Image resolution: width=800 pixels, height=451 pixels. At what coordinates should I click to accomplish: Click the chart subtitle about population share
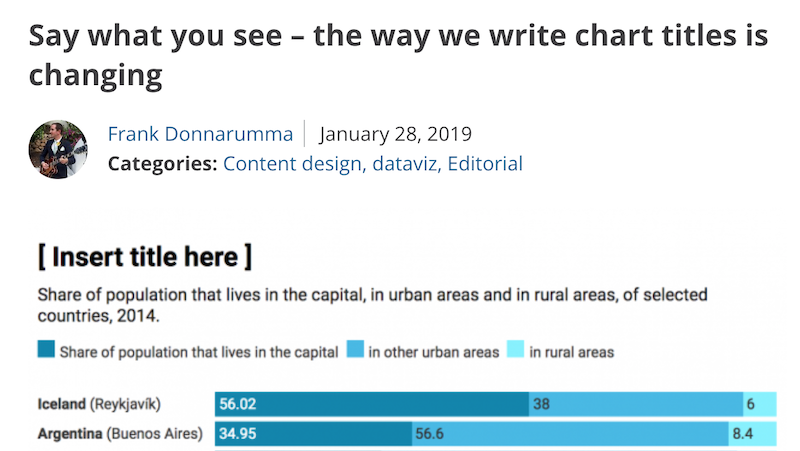pyautogui.click(x=372, y=305)
